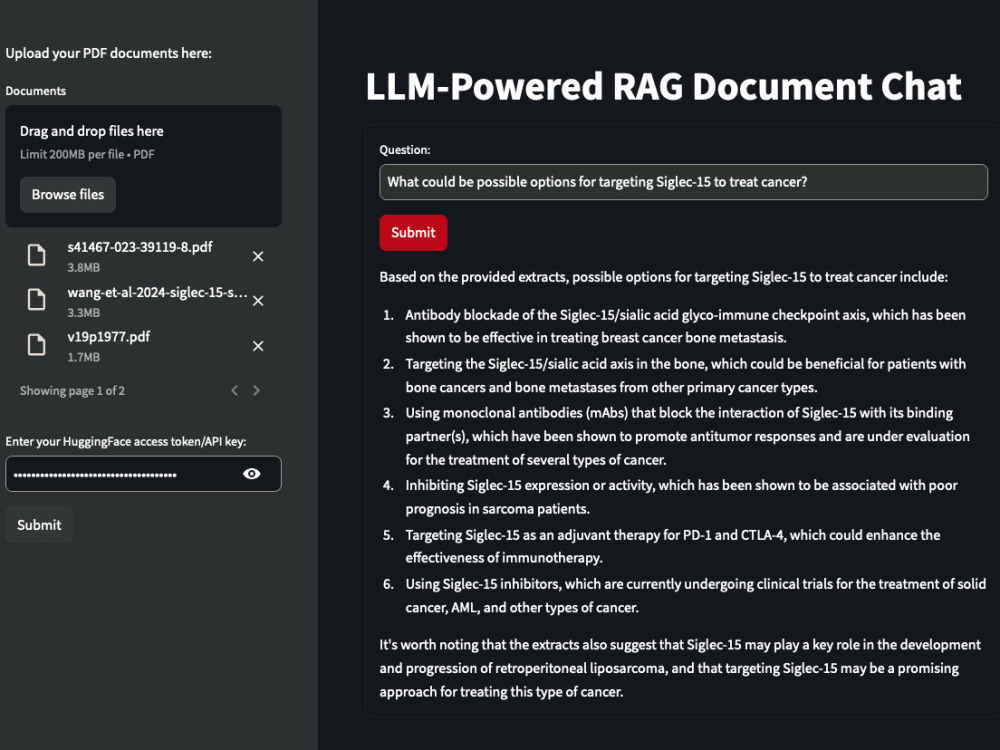Remove s41467-023-39119-8.pdf from uploads
The width and height of the screenshot is (1000, 750).
click(x=258, y=256)
